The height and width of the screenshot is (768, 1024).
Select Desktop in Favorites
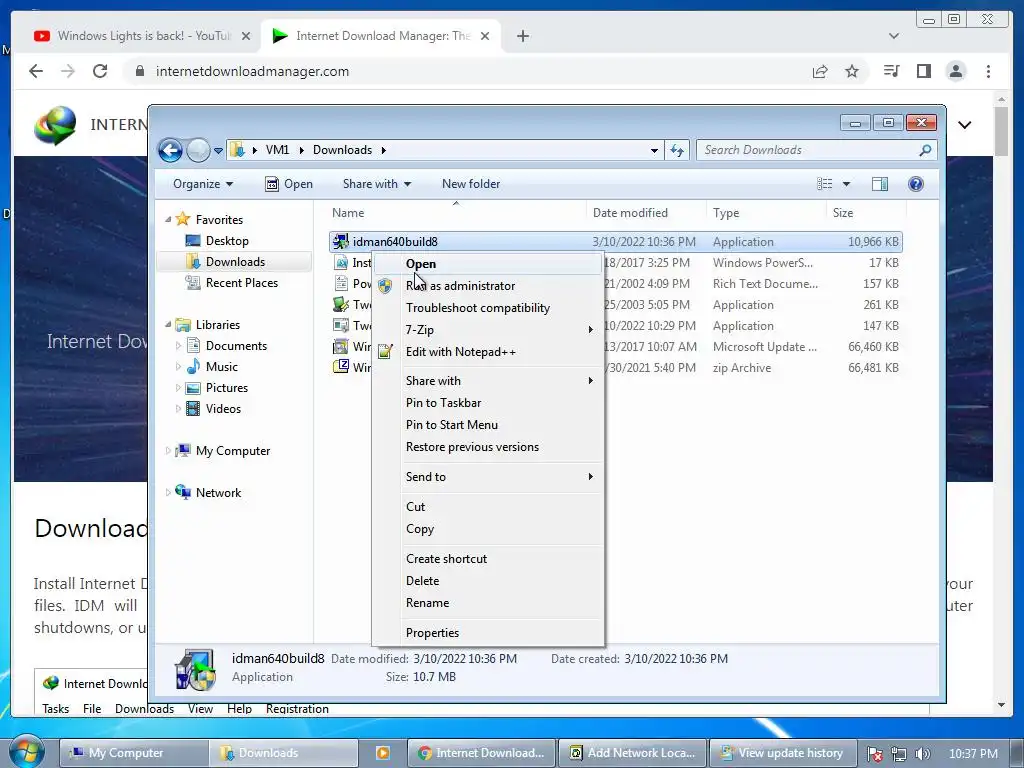[227, 241]
